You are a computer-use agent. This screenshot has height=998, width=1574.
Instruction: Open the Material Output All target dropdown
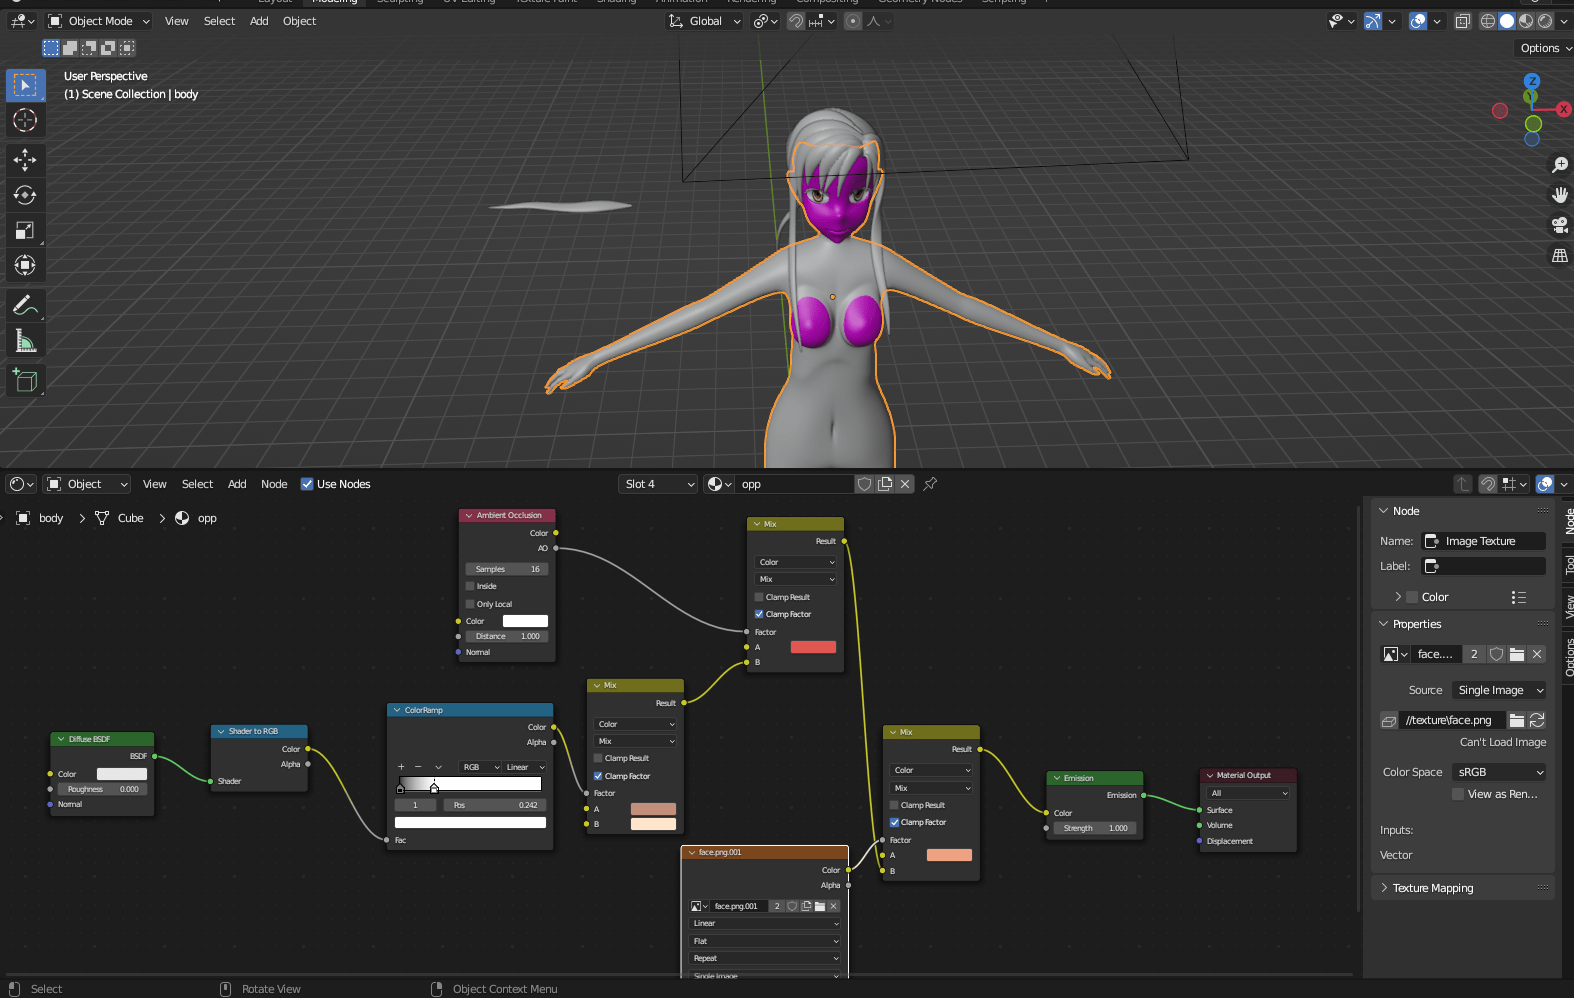(1248, 793)
